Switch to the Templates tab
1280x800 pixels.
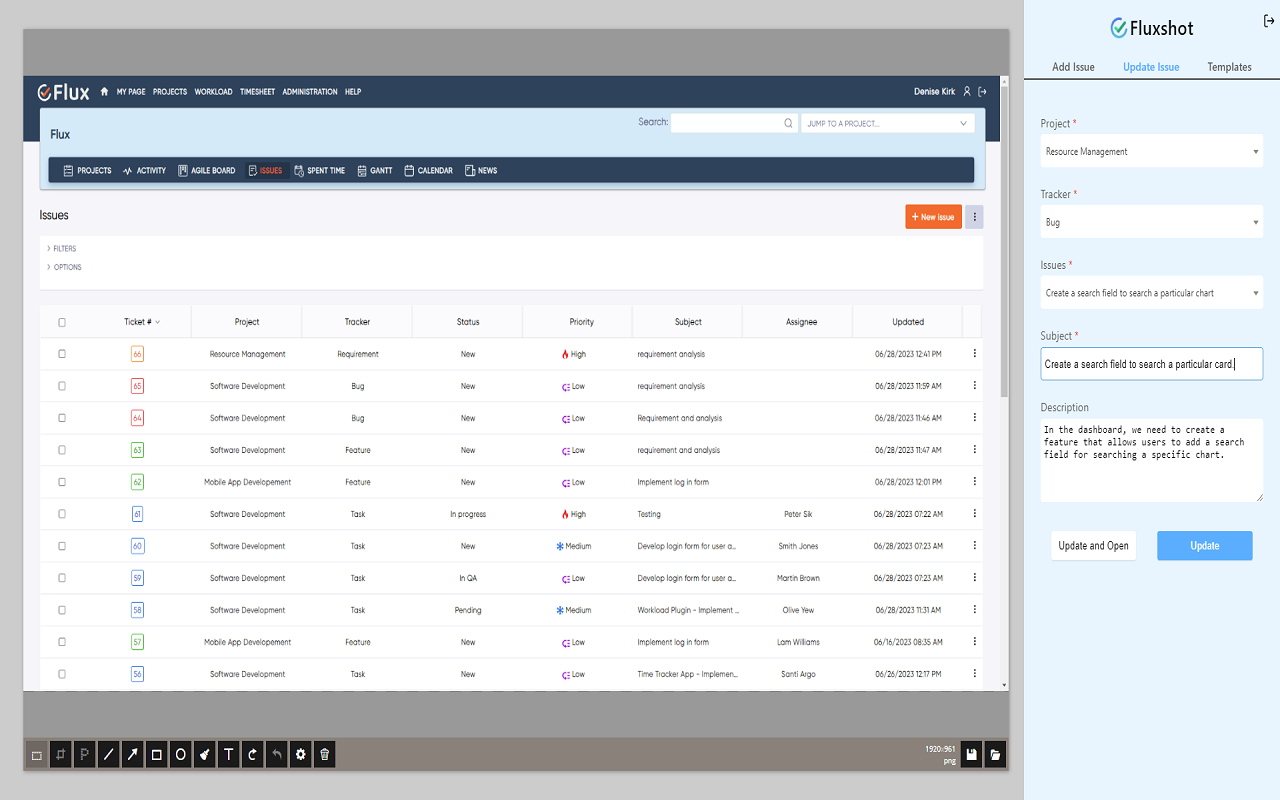pos(1229,67)
